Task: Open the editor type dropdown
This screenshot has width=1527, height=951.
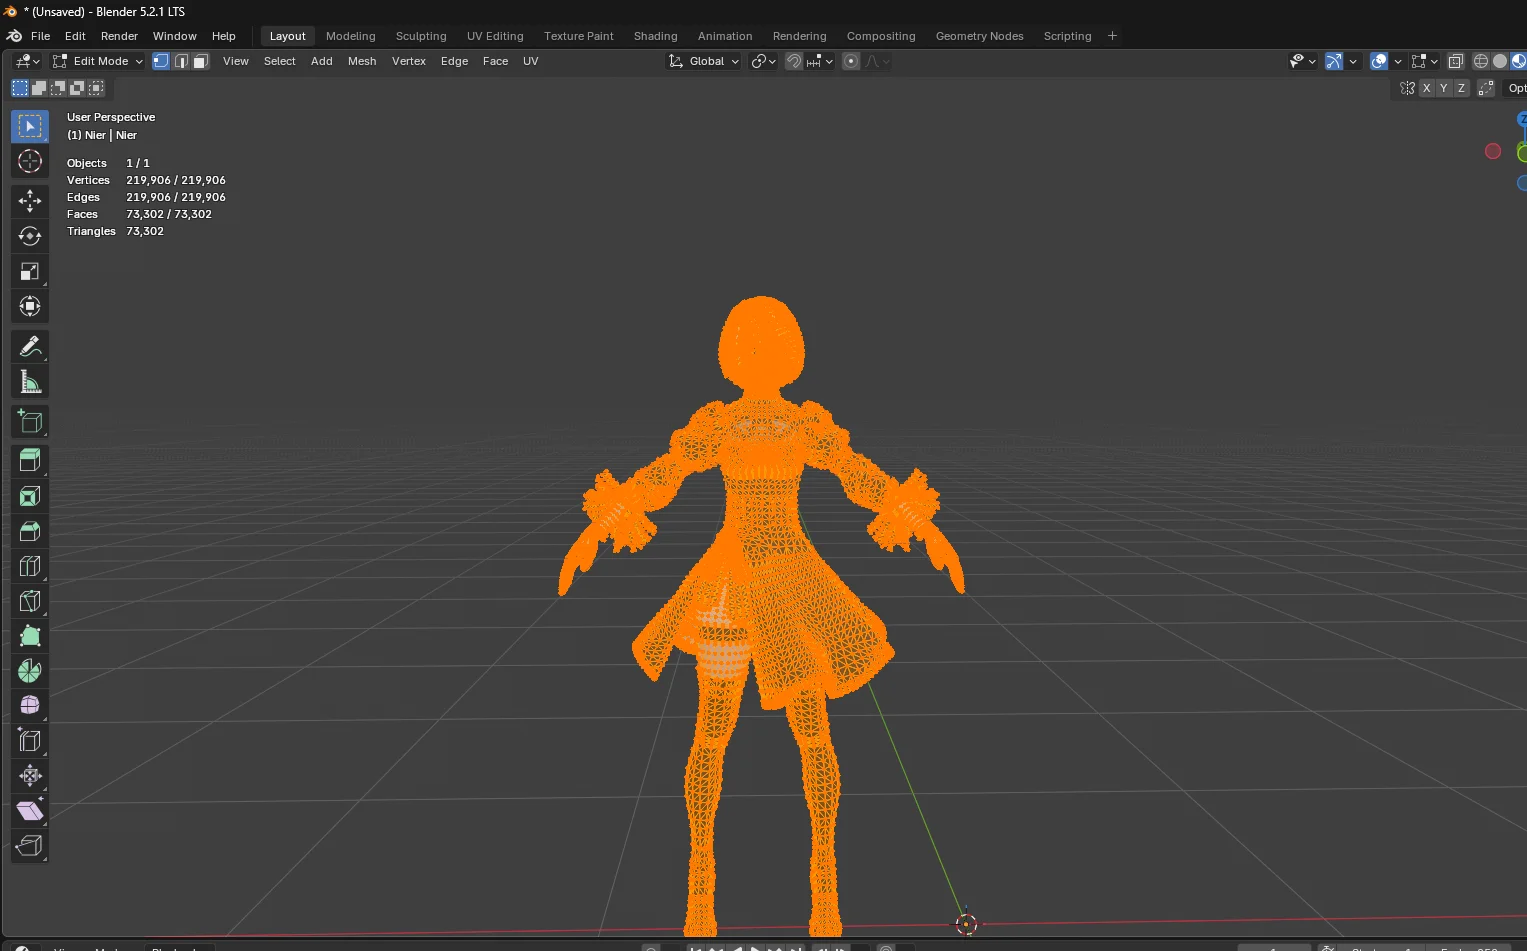Action: tap(27, 61)
